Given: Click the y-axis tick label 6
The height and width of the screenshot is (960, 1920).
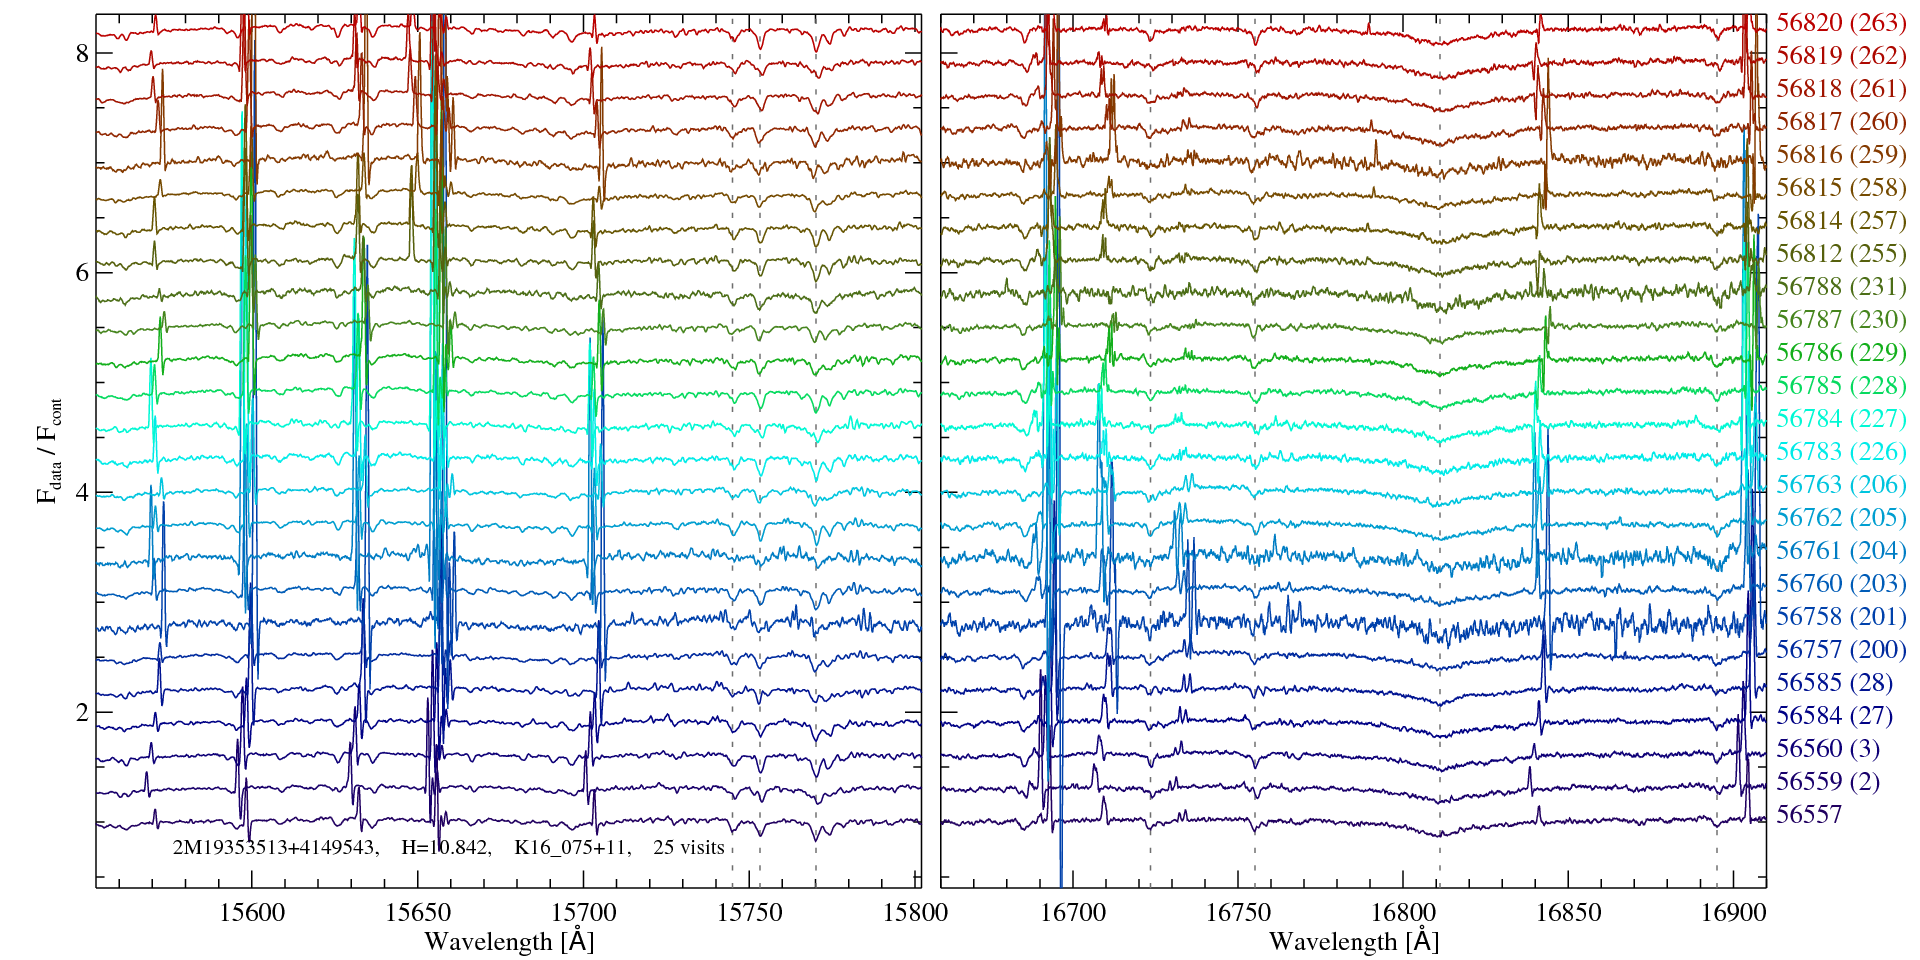Looking at the screenshot, I should [x=82, y=273].
